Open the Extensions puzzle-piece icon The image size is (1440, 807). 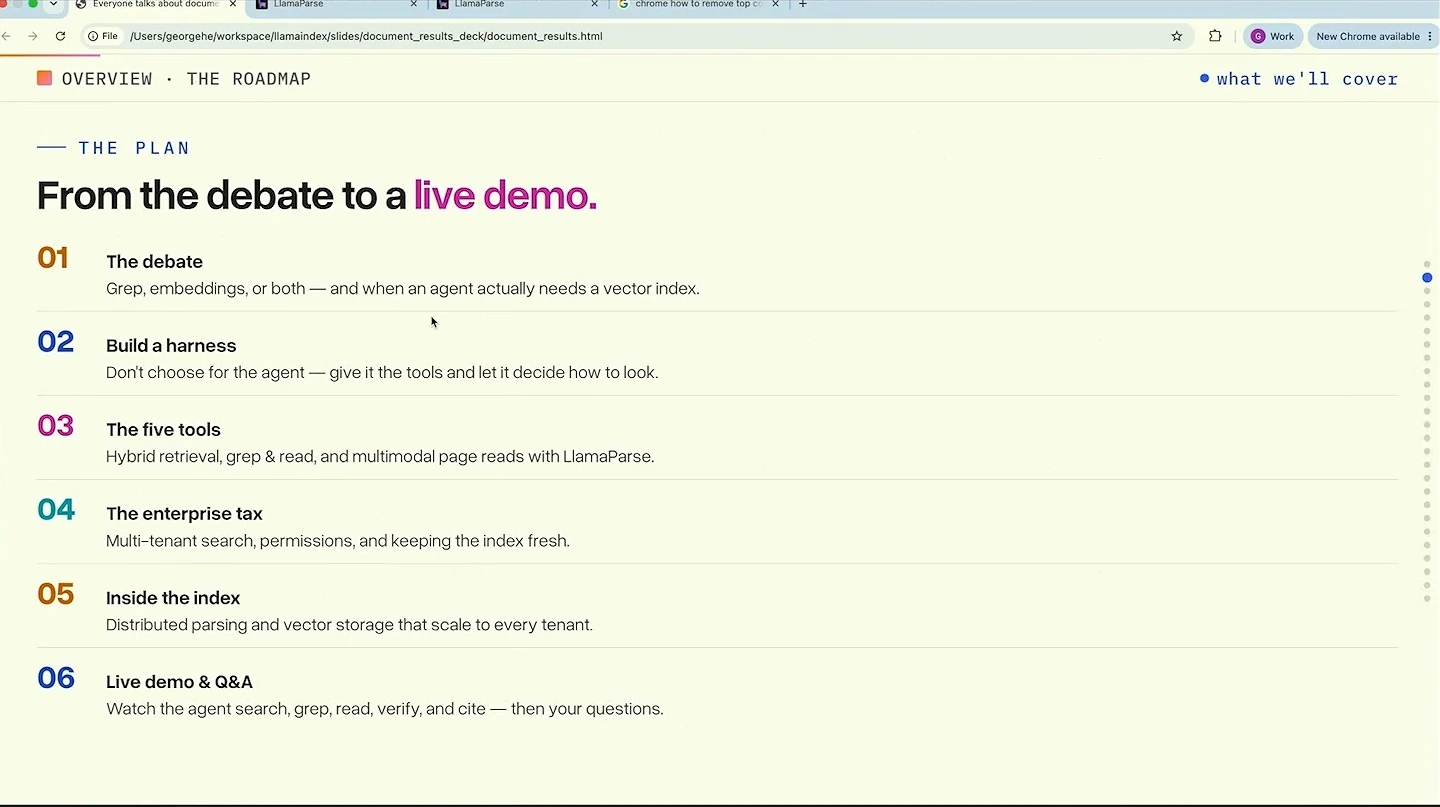pos(1215,36)
